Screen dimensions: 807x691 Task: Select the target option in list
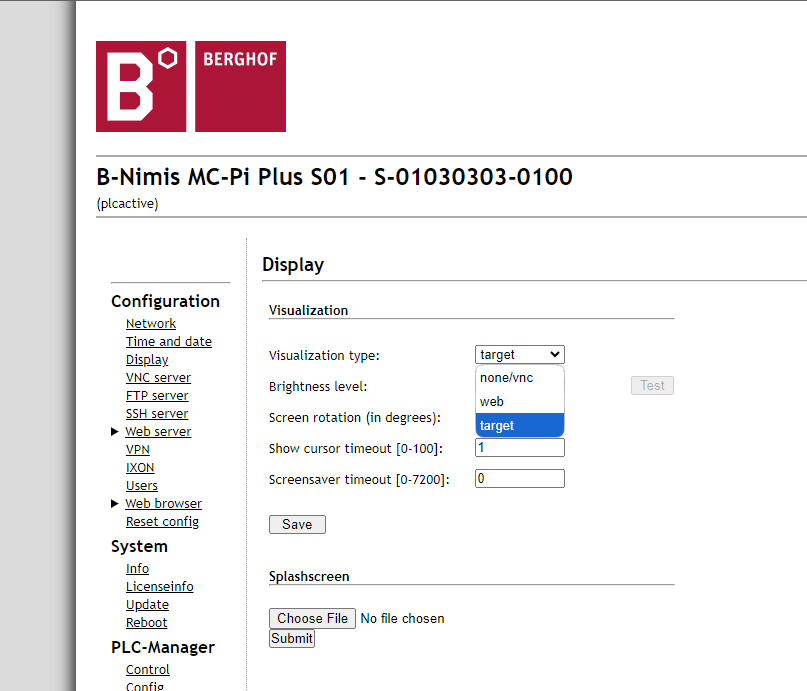520,426
